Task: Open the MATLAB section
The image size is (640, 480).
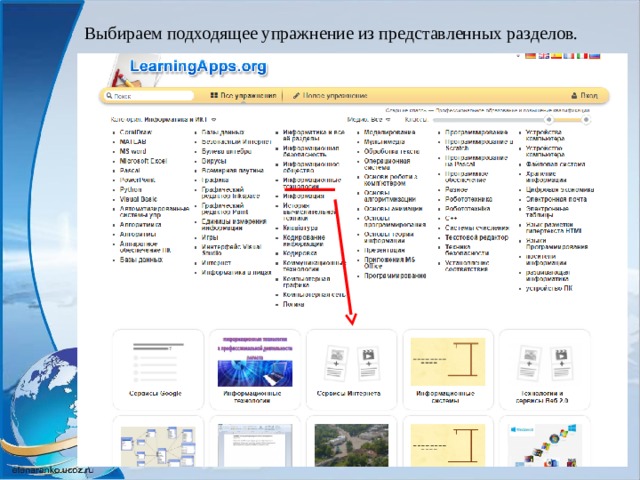Action: click(133, 142)
